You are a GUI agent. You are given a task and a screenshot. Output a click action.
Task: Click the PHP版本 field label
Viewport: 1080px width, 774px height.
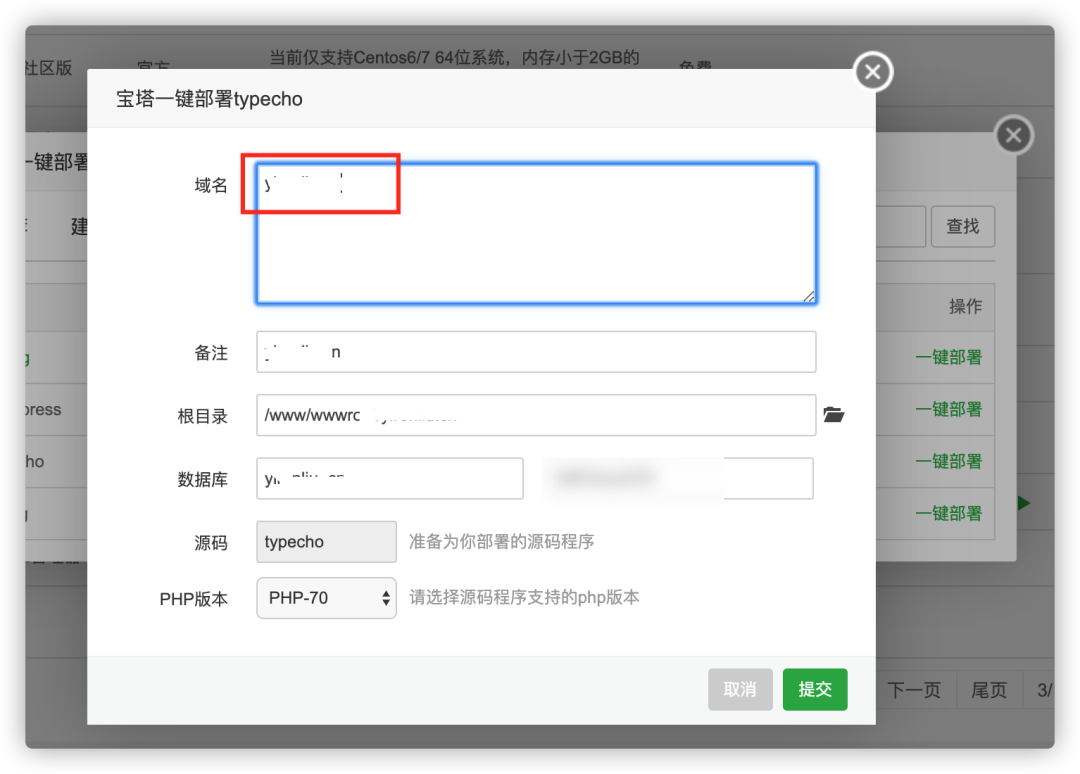click(x=194, y=599)
